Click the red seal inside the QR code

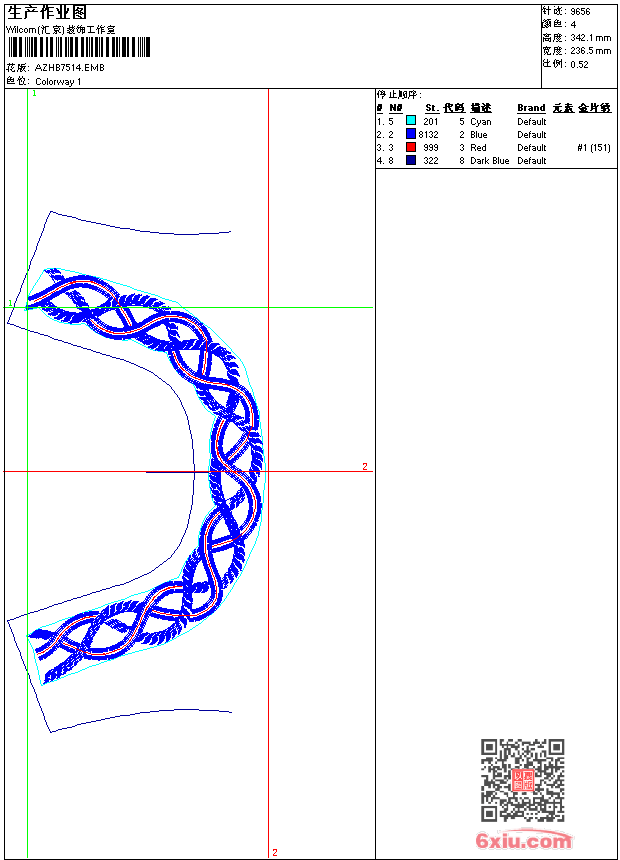pos(522,781)
